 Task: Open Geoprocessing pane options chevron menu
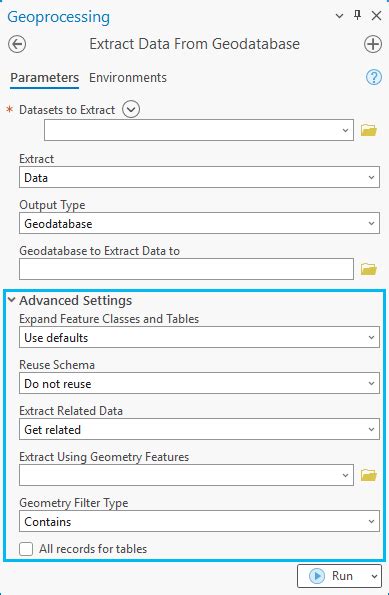pyautogui.click(x=339, y=16)
